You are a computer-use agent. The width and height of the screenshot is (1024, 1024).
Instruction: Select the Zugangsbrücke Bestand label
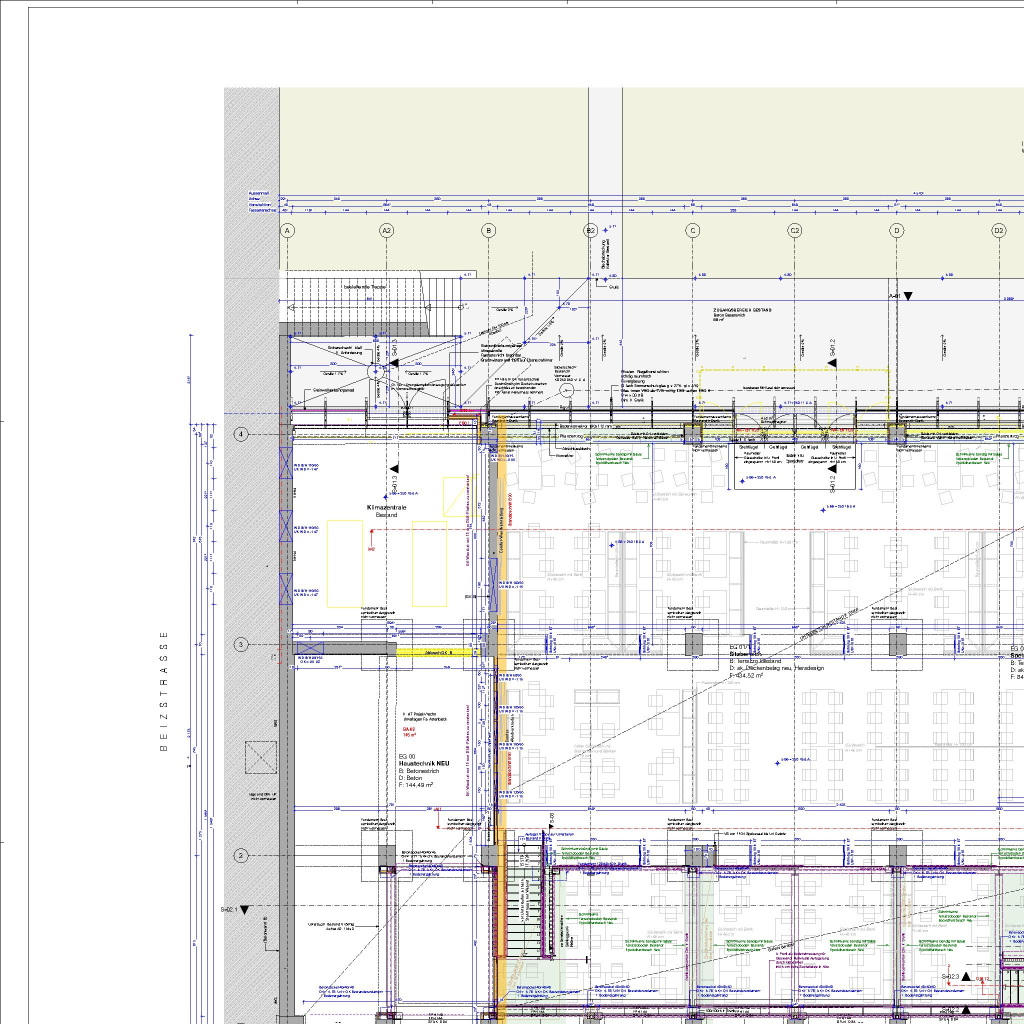pyautogui.click(x=756, y=311)
